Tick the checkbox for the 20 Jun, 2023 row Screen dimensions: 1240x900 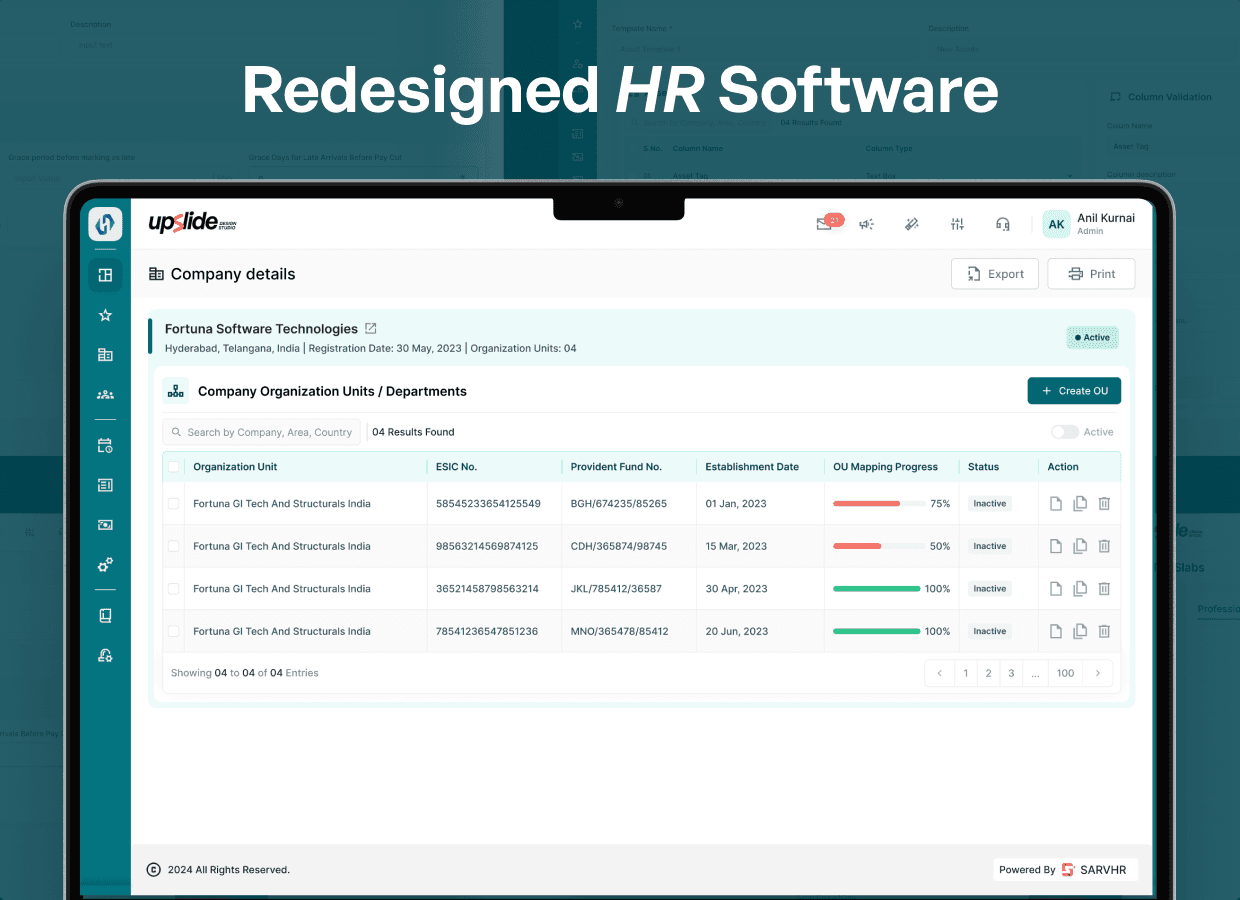coord(174,631)
